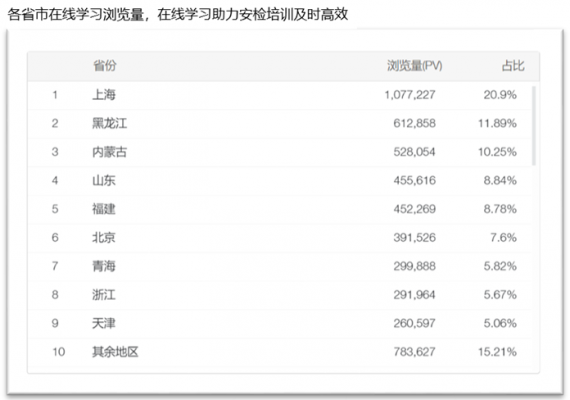Viewport: 570px width, 400px height.
Task: Select the 其余地区 row label
Action: (x=115, y=352)
